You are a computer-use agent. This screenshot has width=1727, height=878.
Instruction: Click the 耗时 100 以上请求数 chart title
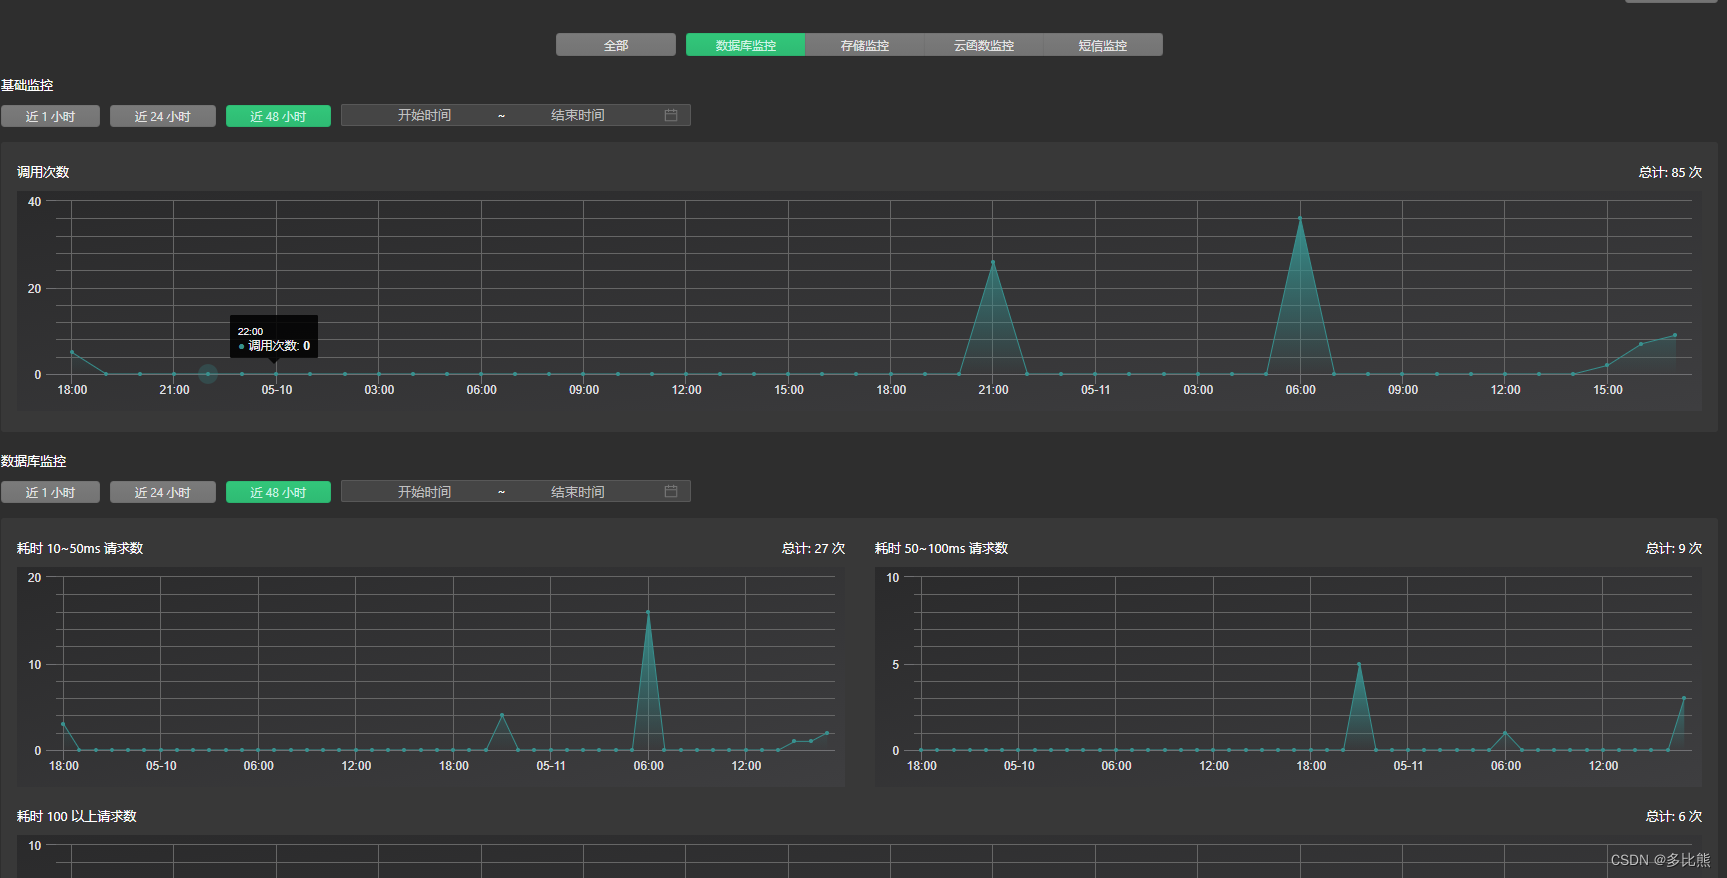(77, 816)
